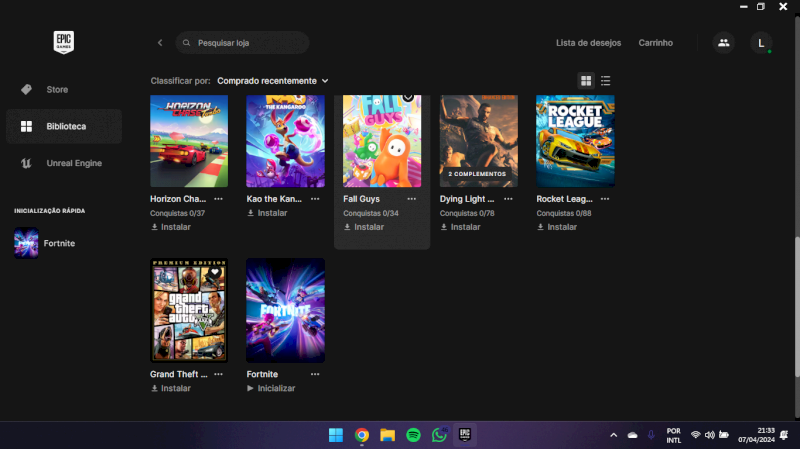The height and width of the screenshot is (449, 800).
Task: Switch to grid view
Action: (586, 80)
